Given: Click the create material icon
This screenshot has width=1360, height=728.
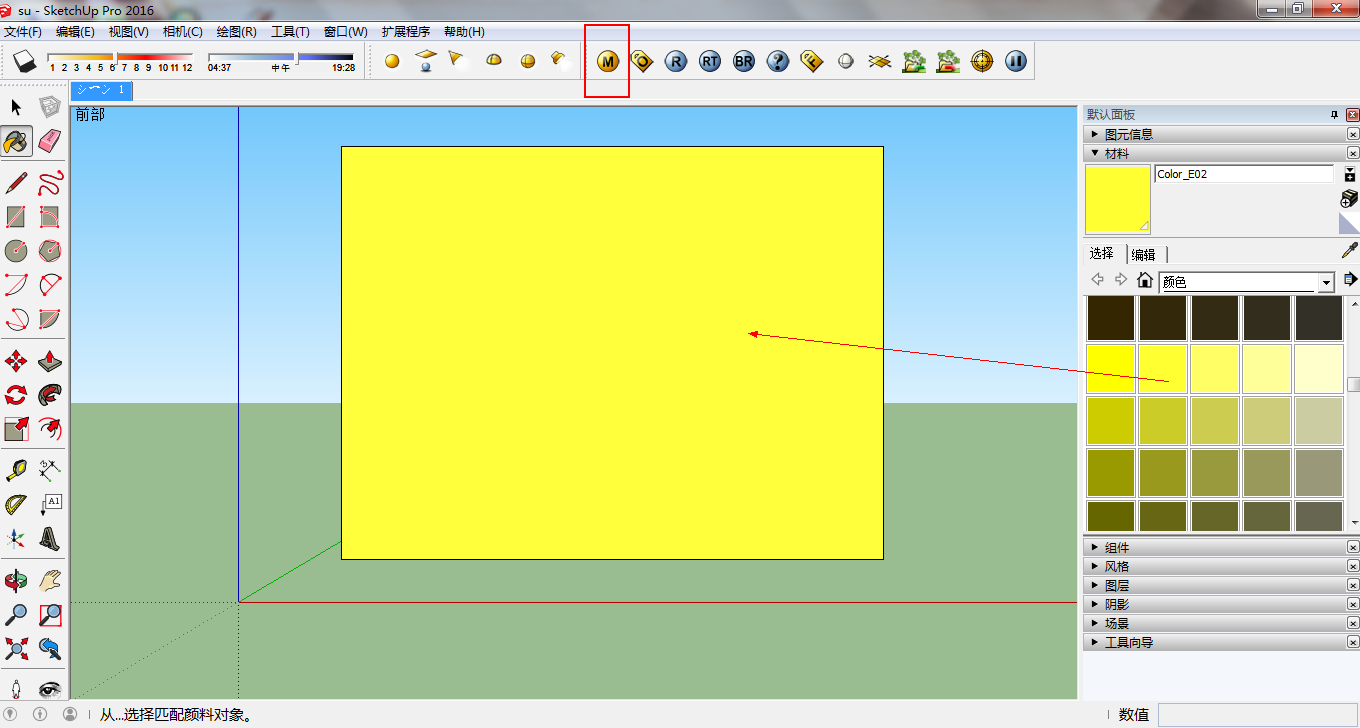Looking at the screenshot, I should pyautogui.click(x=1349, y=198).
